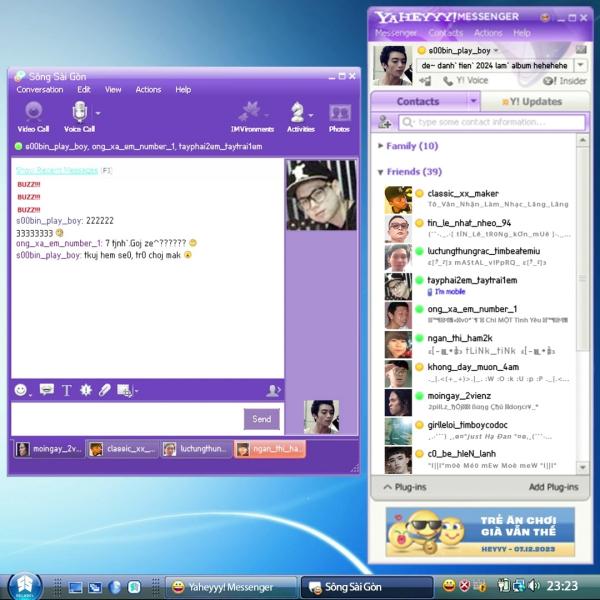Open Voice Call options arrow

click(98, 113)
